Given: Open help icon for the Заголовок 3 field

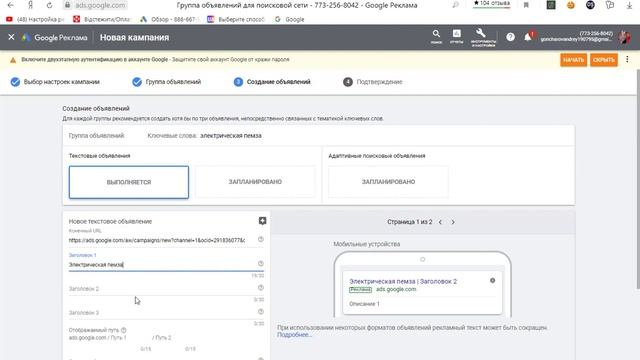Looking at the screenshot, I should pyautogui.click(x=261, y=312).
